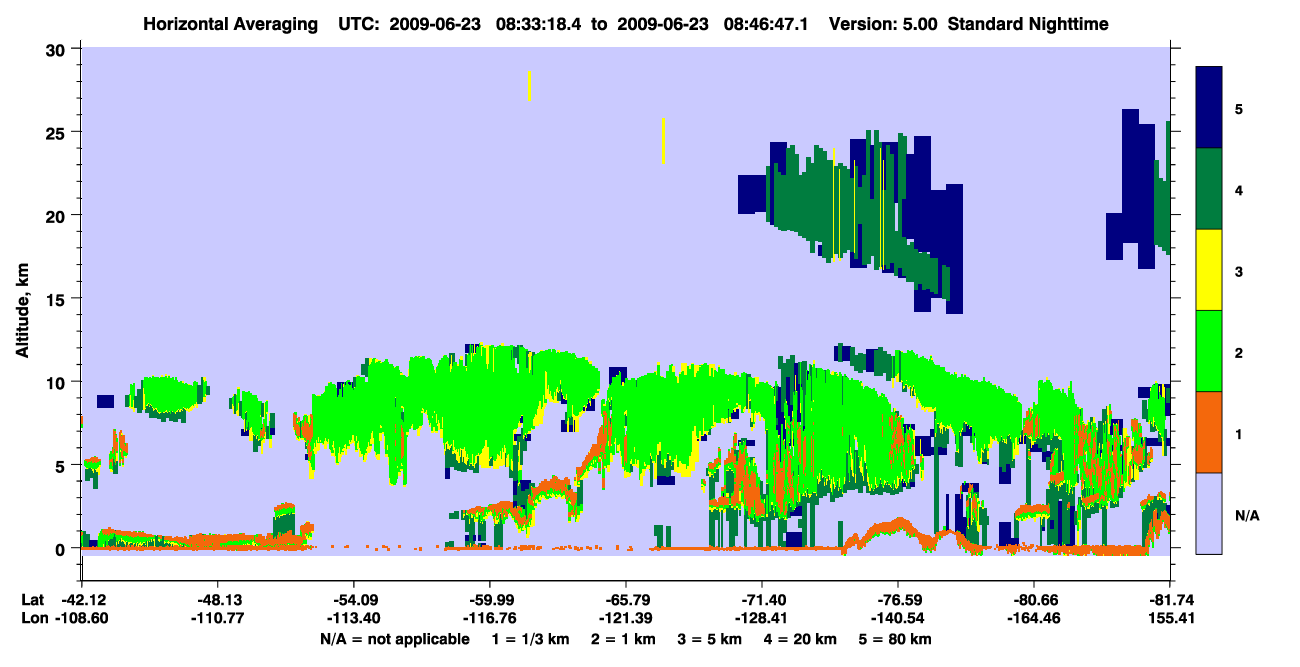The image size is (1300, 667).
Task: Click the 'Lon' row label
Action: 33,618
